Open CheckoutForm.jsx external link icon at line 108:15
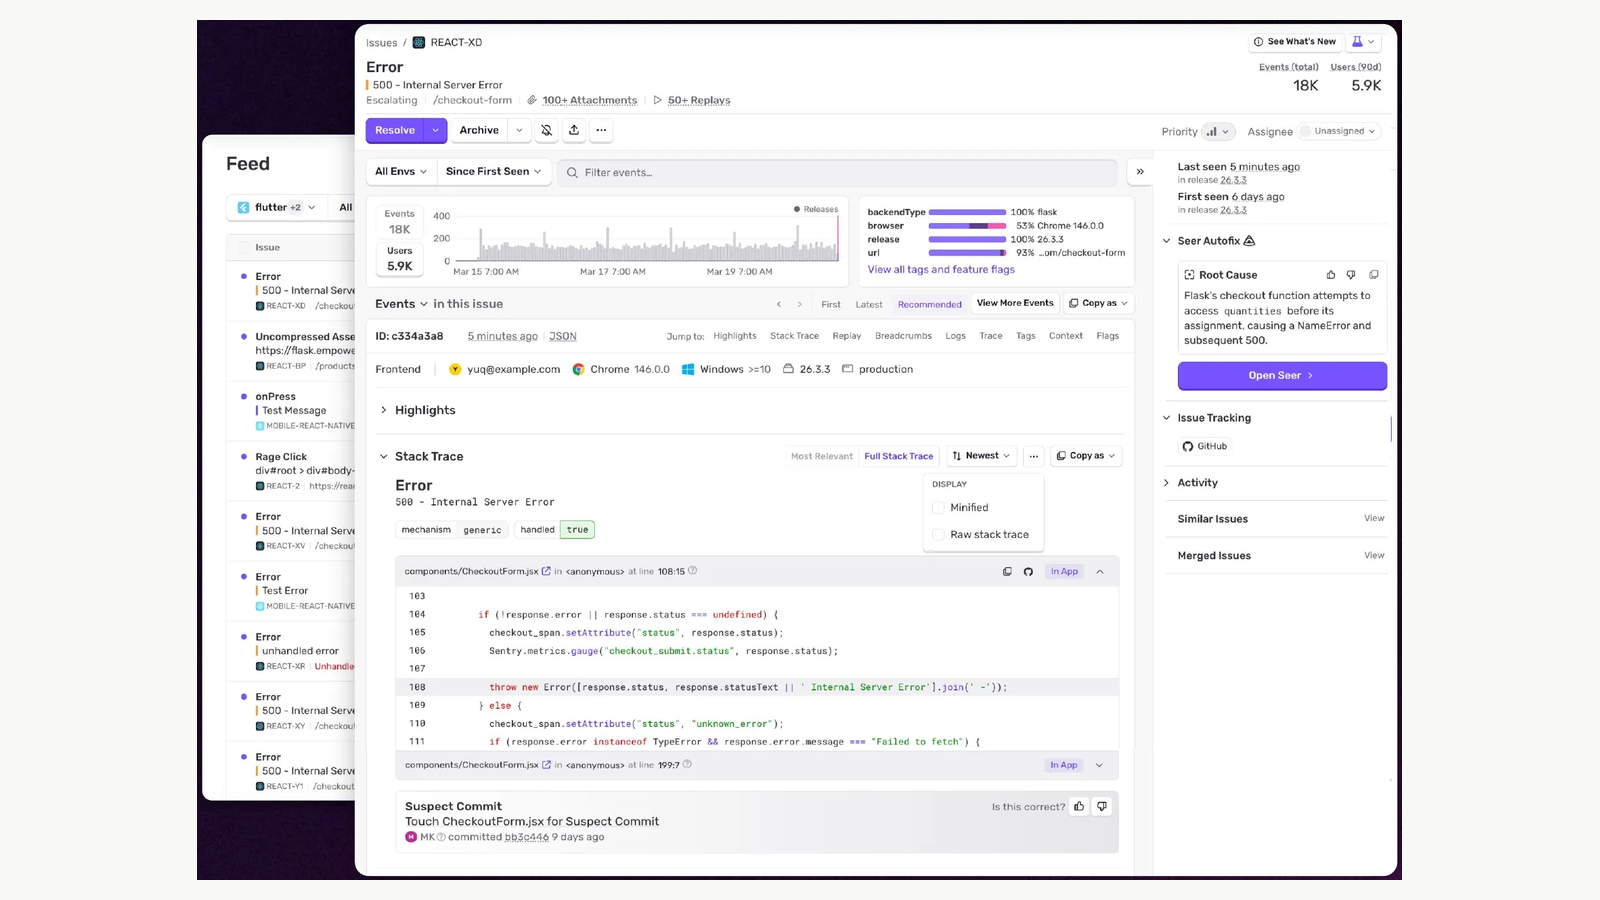This screenshot has width=1600, height=900. pos(546,572)
